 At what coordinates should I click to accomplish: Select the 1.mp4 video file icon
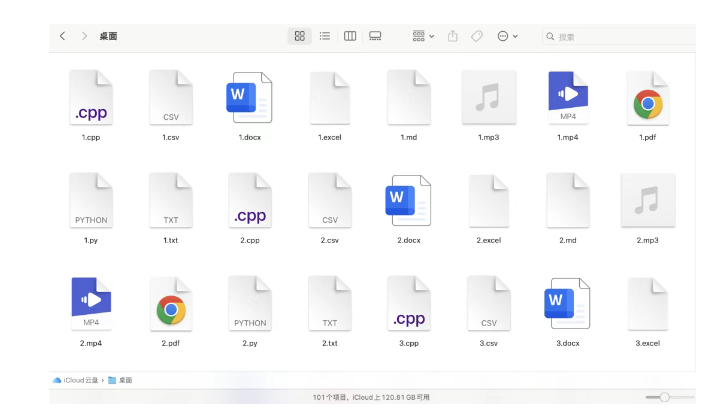(568, 97)
